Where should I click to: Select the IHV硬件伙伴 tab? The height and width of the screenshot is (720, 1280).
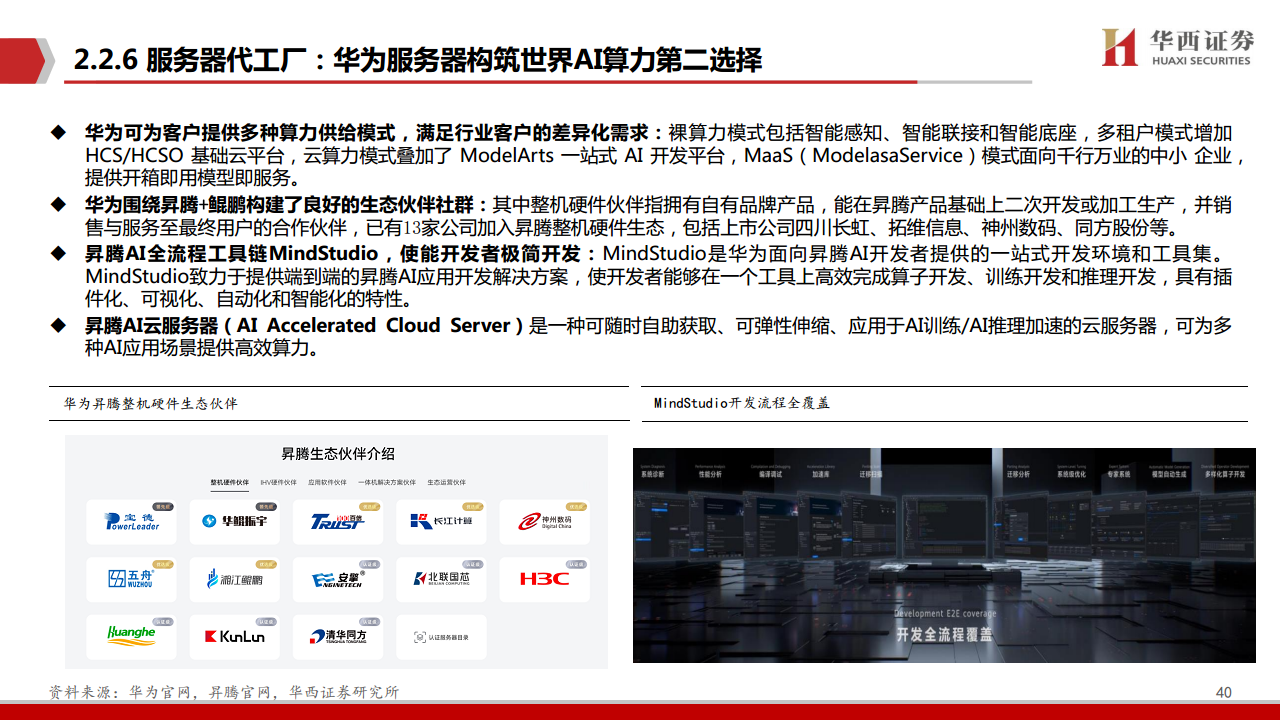[x=279, y=482]
